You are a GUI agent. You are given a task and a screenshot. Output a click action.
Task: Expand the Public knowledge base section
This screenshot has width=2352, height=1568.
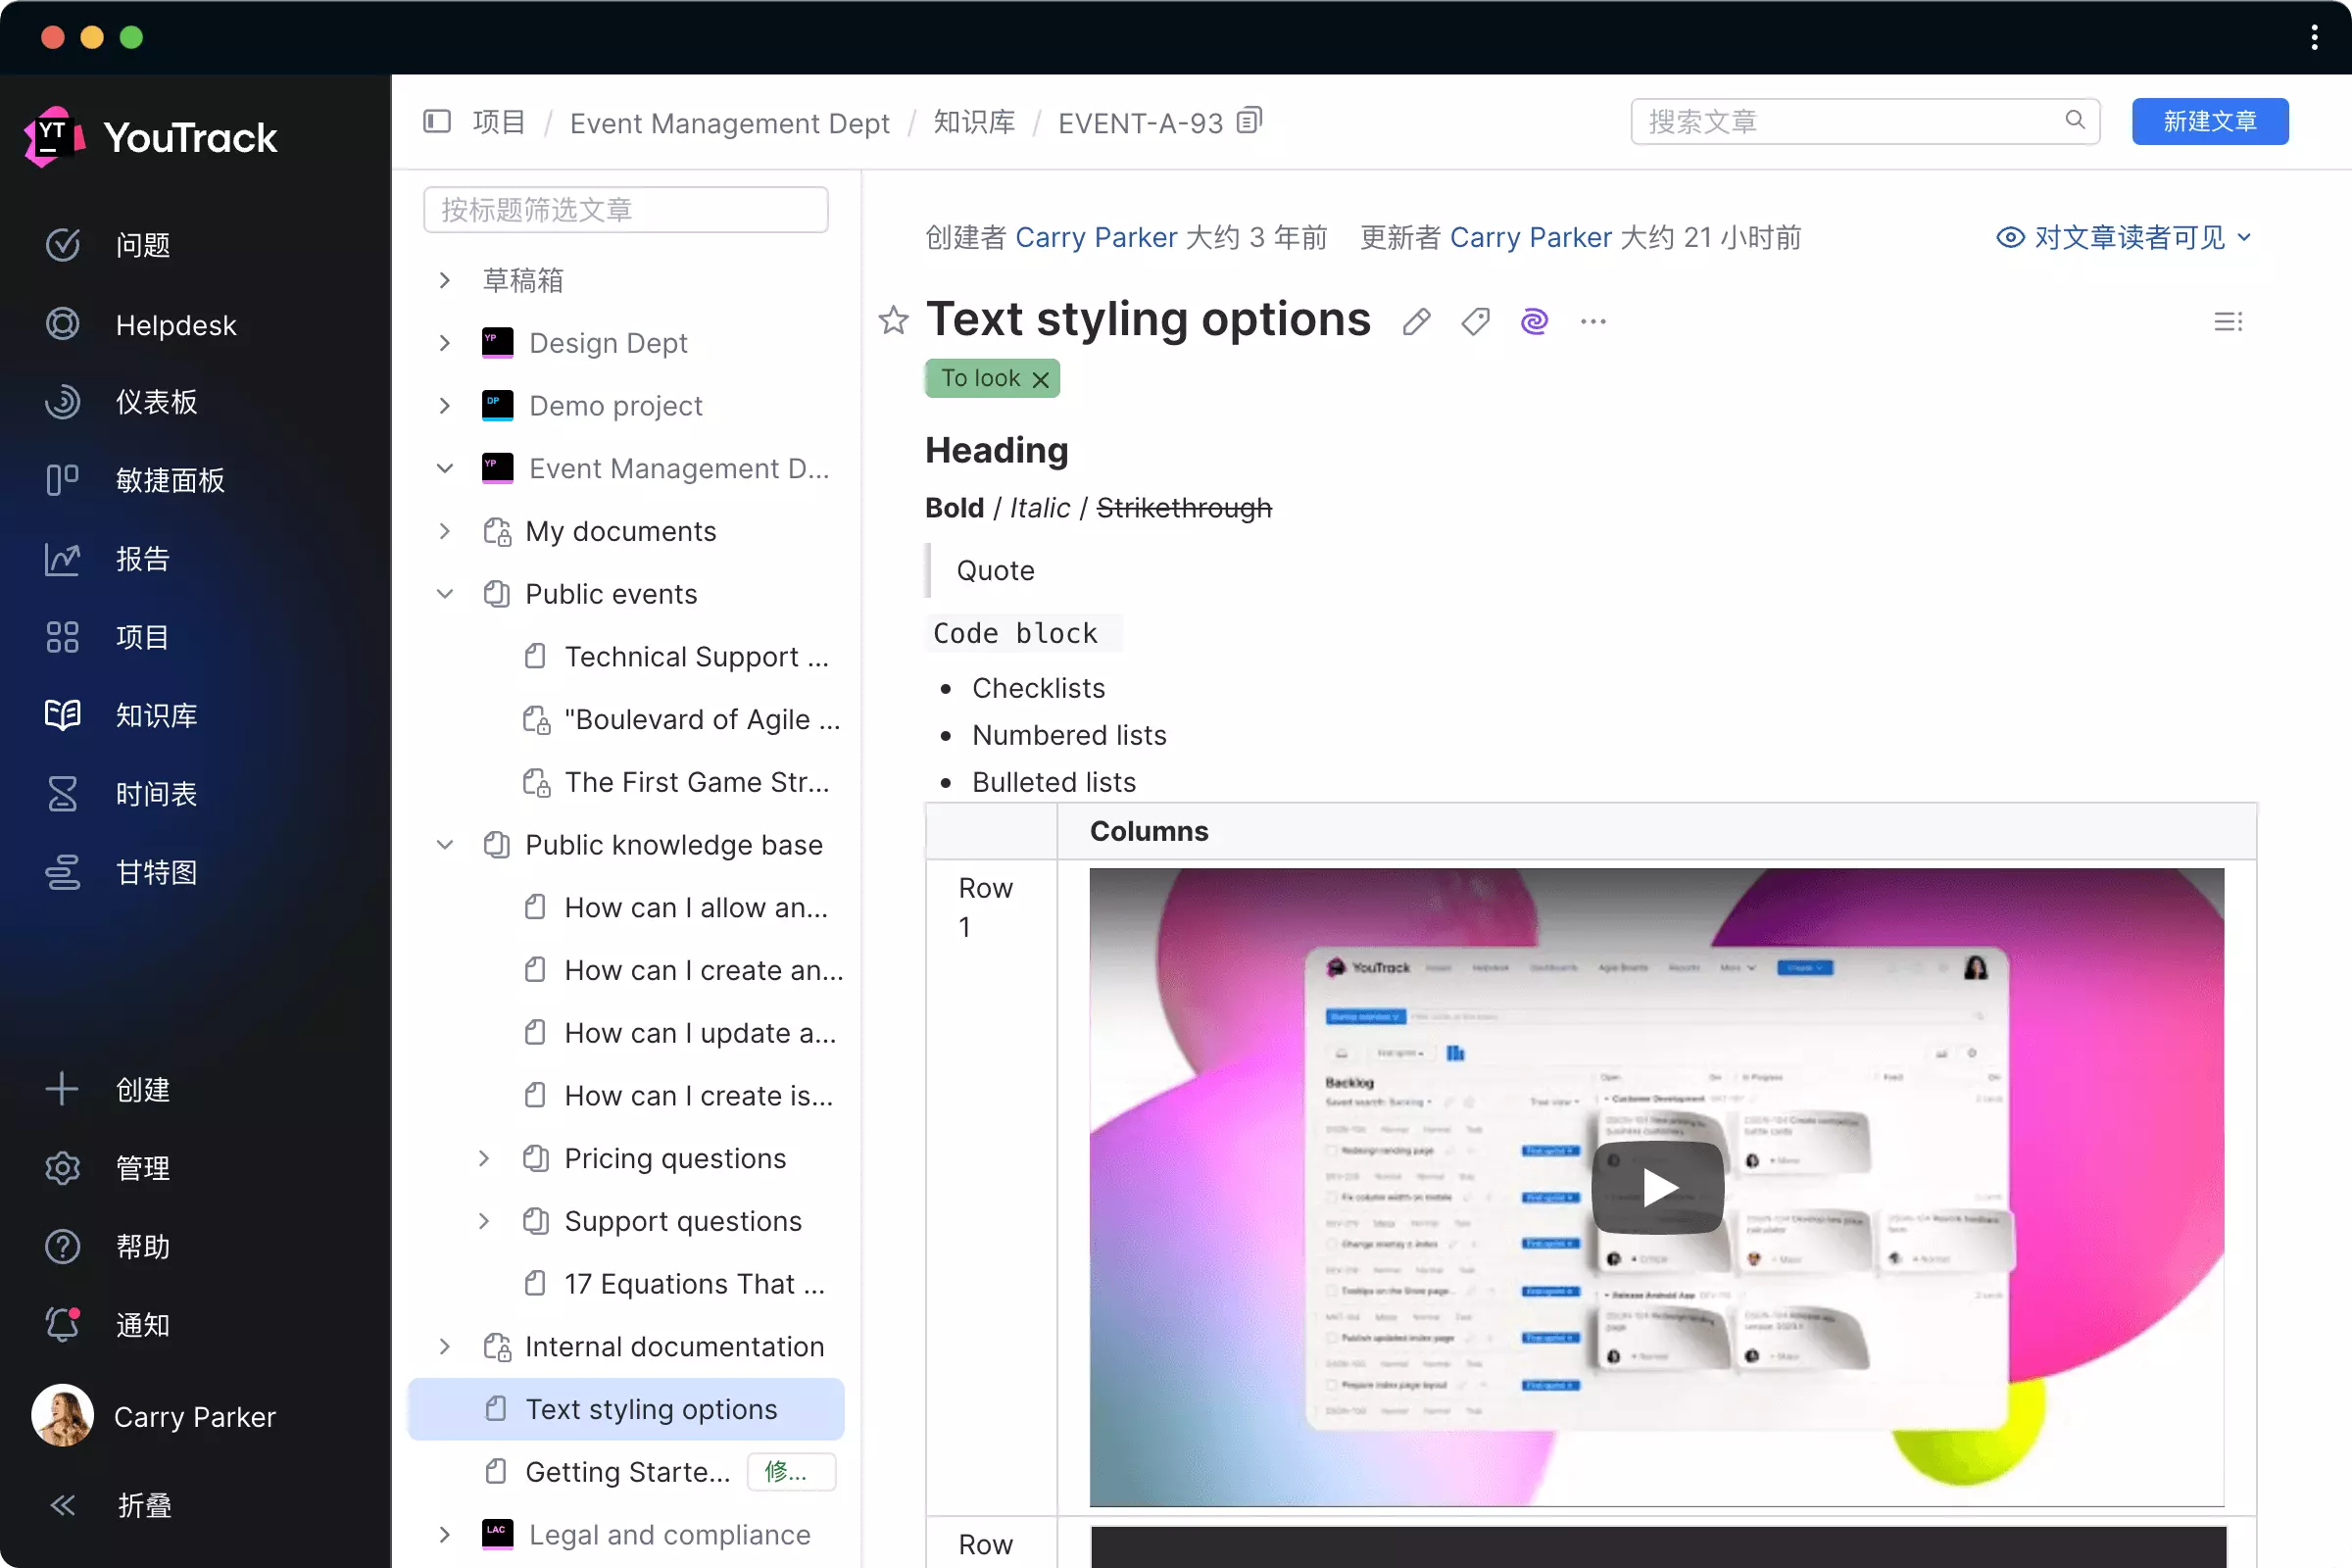point(446,845)
